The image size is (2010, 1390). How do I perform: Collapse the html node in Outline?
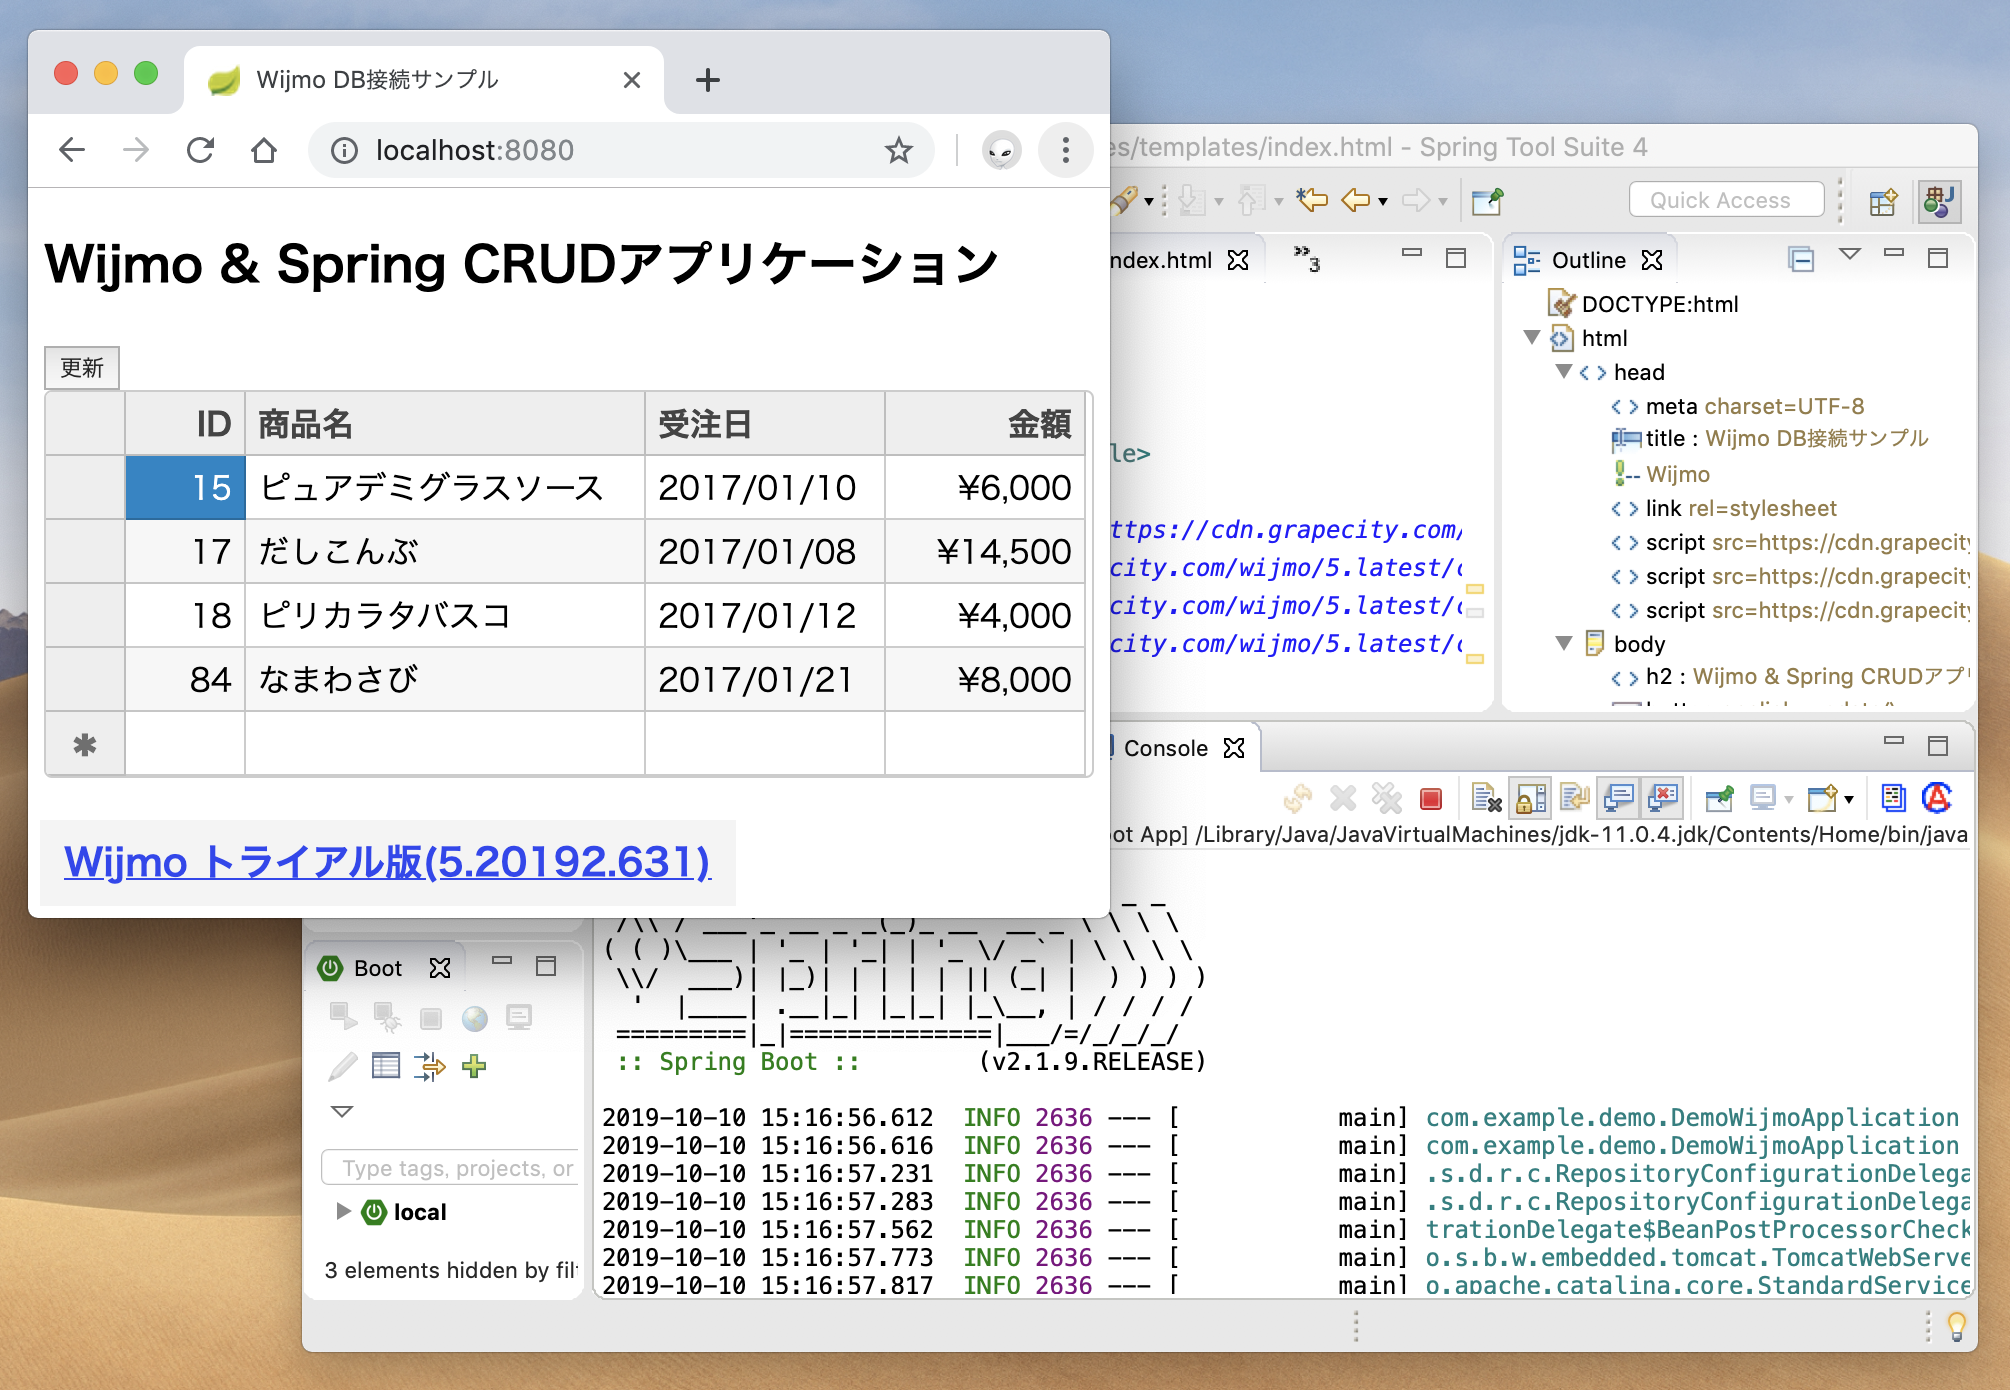click(x=1531, y=337)
